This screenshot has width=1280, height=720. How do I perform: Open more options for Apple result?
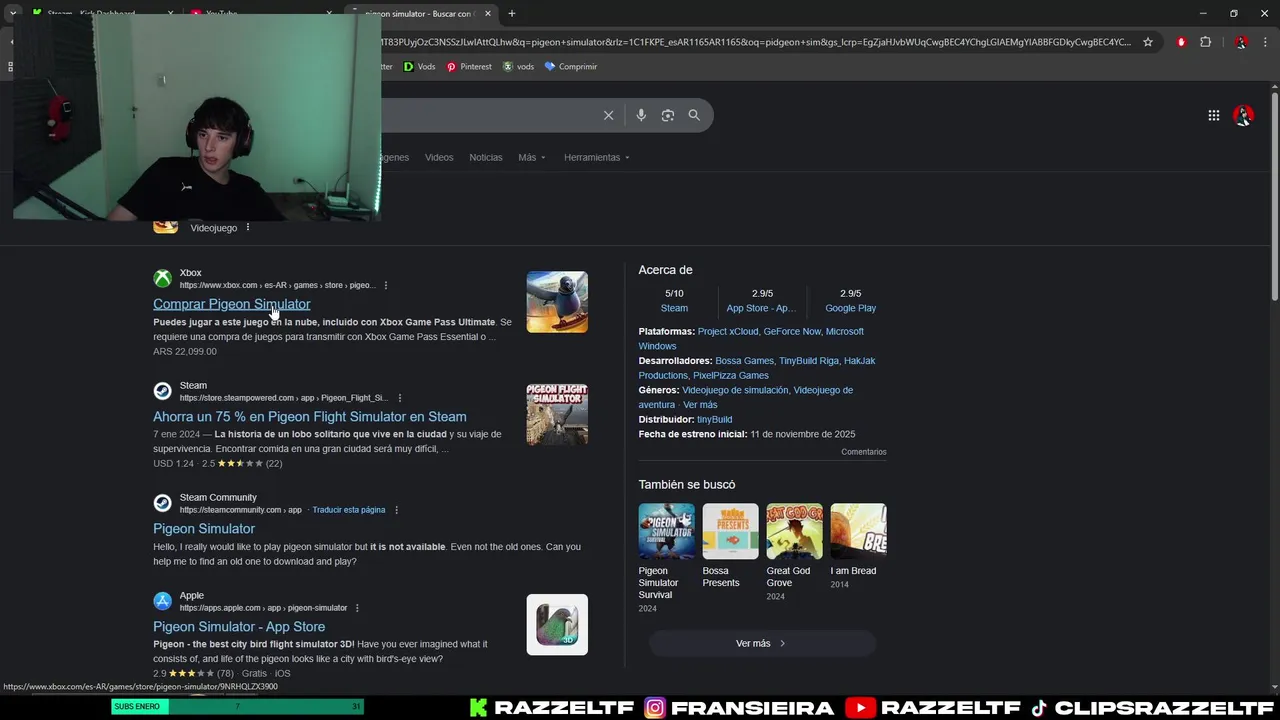tap(357, 608)
